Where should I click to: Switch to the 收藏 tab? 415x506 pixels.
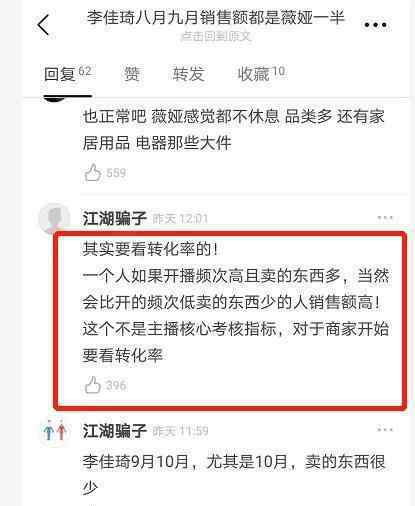(261, 73)
